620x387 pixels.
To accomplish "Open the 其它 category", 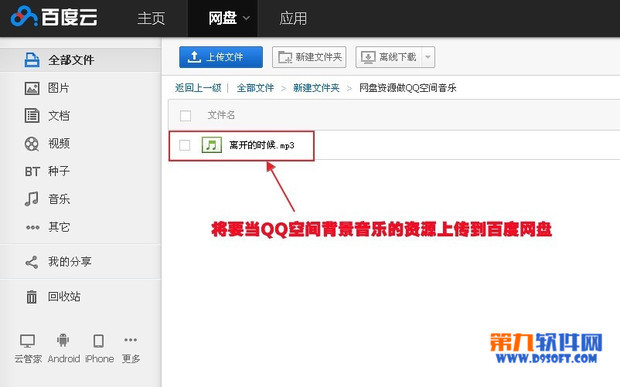I will pos(59,227).
